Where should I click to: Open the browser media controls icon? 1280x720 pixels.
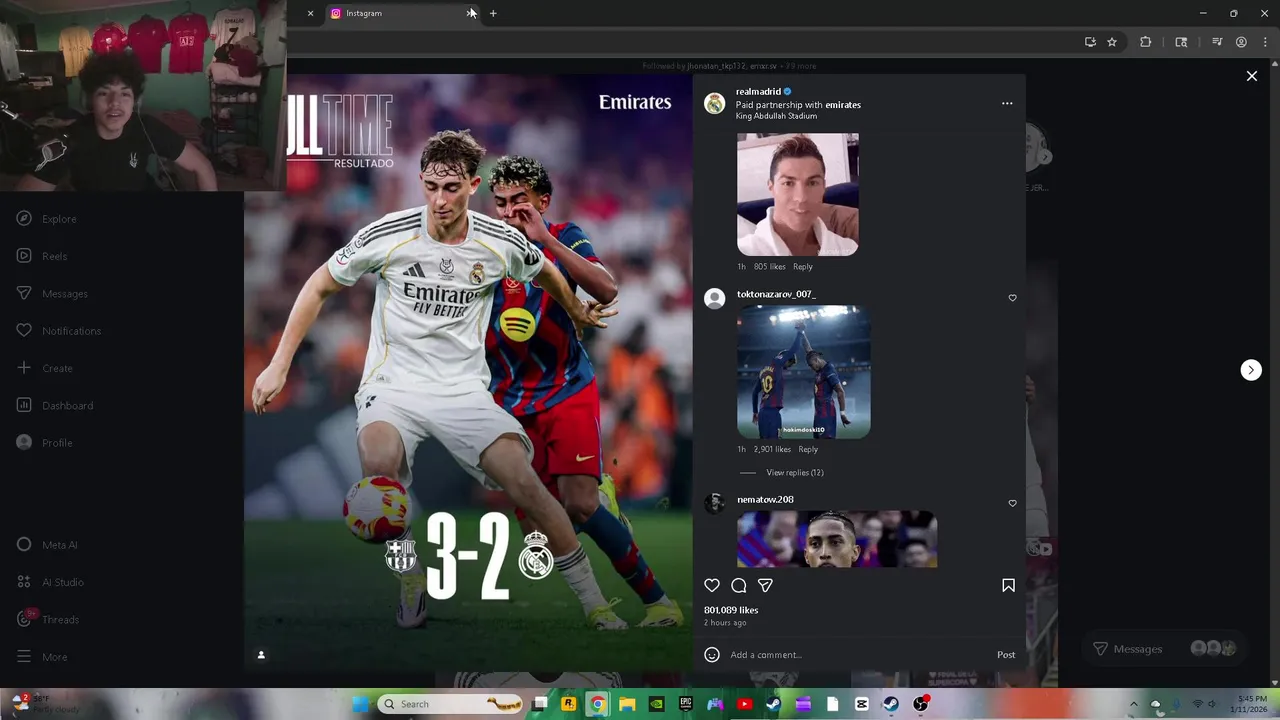tap(1217, 42)
